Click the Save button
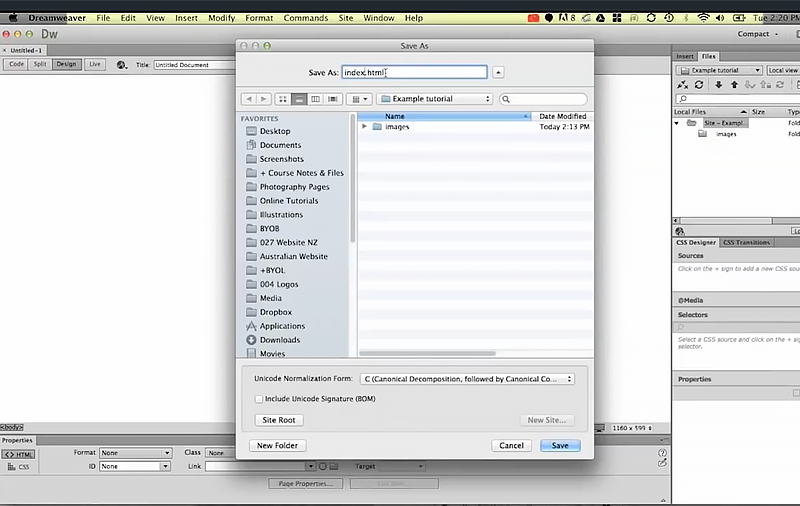 click(560, 446)
